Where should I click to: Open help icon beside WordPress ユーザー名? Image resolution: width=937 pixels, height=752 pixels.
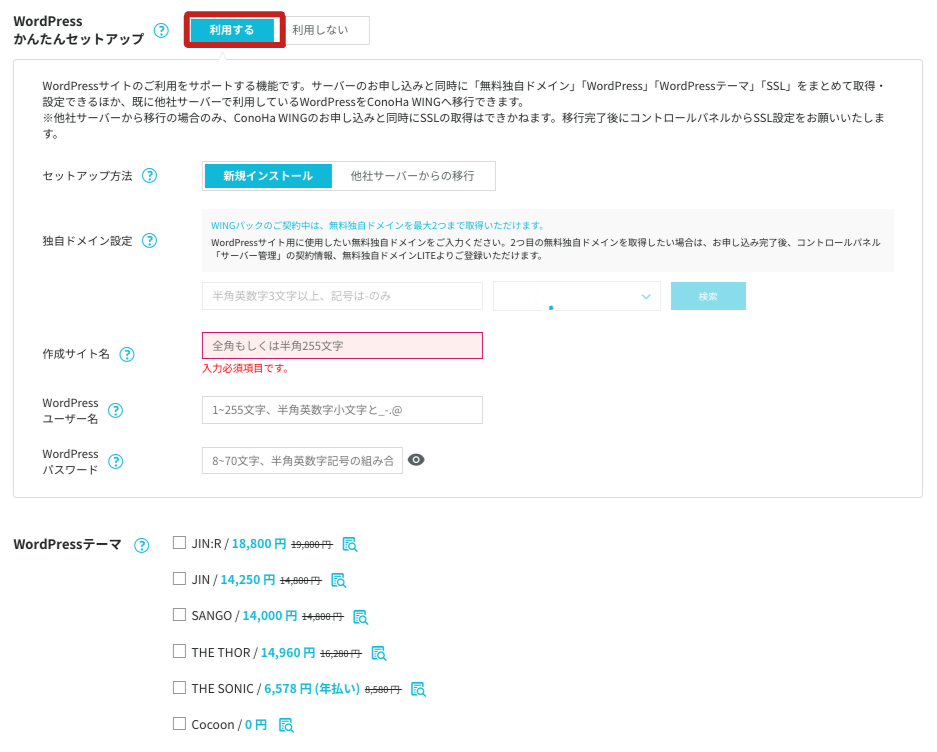(115, 411)
